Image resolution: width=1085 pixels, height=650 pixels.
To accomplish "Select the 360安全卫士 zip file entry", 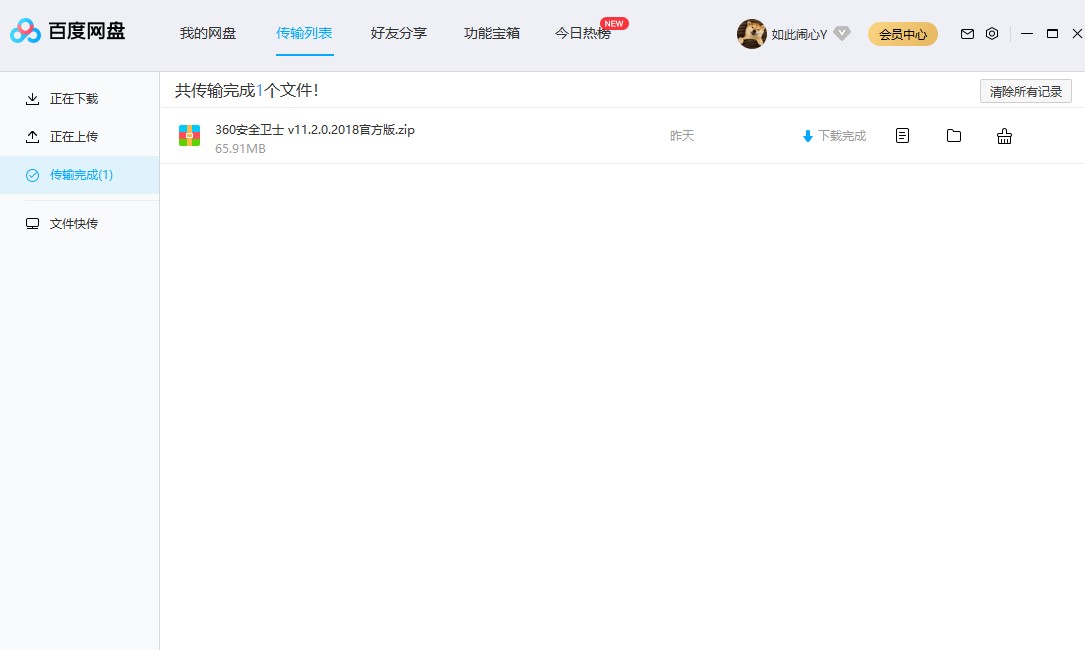I will 315,129.
